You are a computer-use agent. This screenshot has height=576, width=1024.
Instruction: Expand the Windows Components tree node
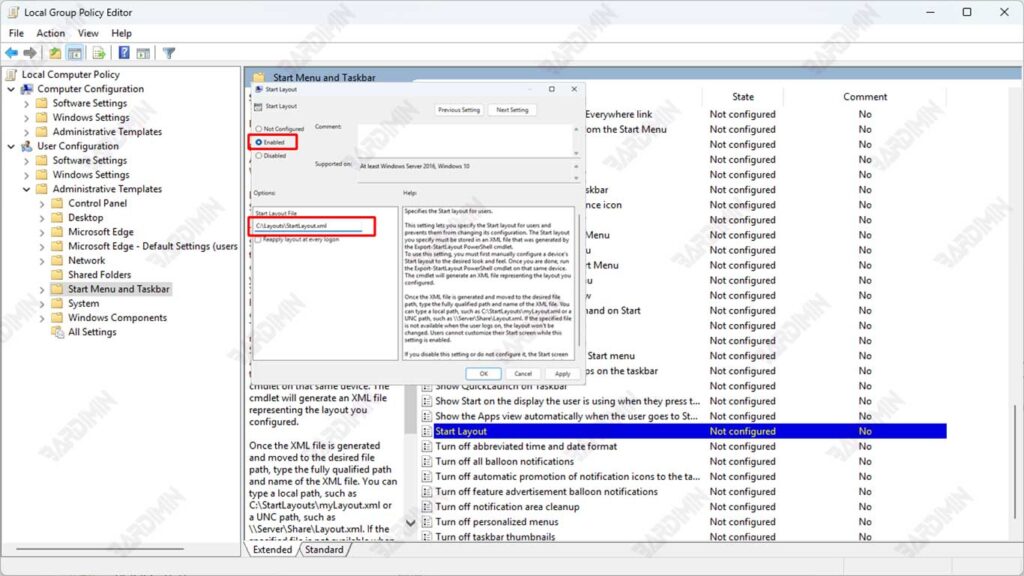(x=42, y=318)
